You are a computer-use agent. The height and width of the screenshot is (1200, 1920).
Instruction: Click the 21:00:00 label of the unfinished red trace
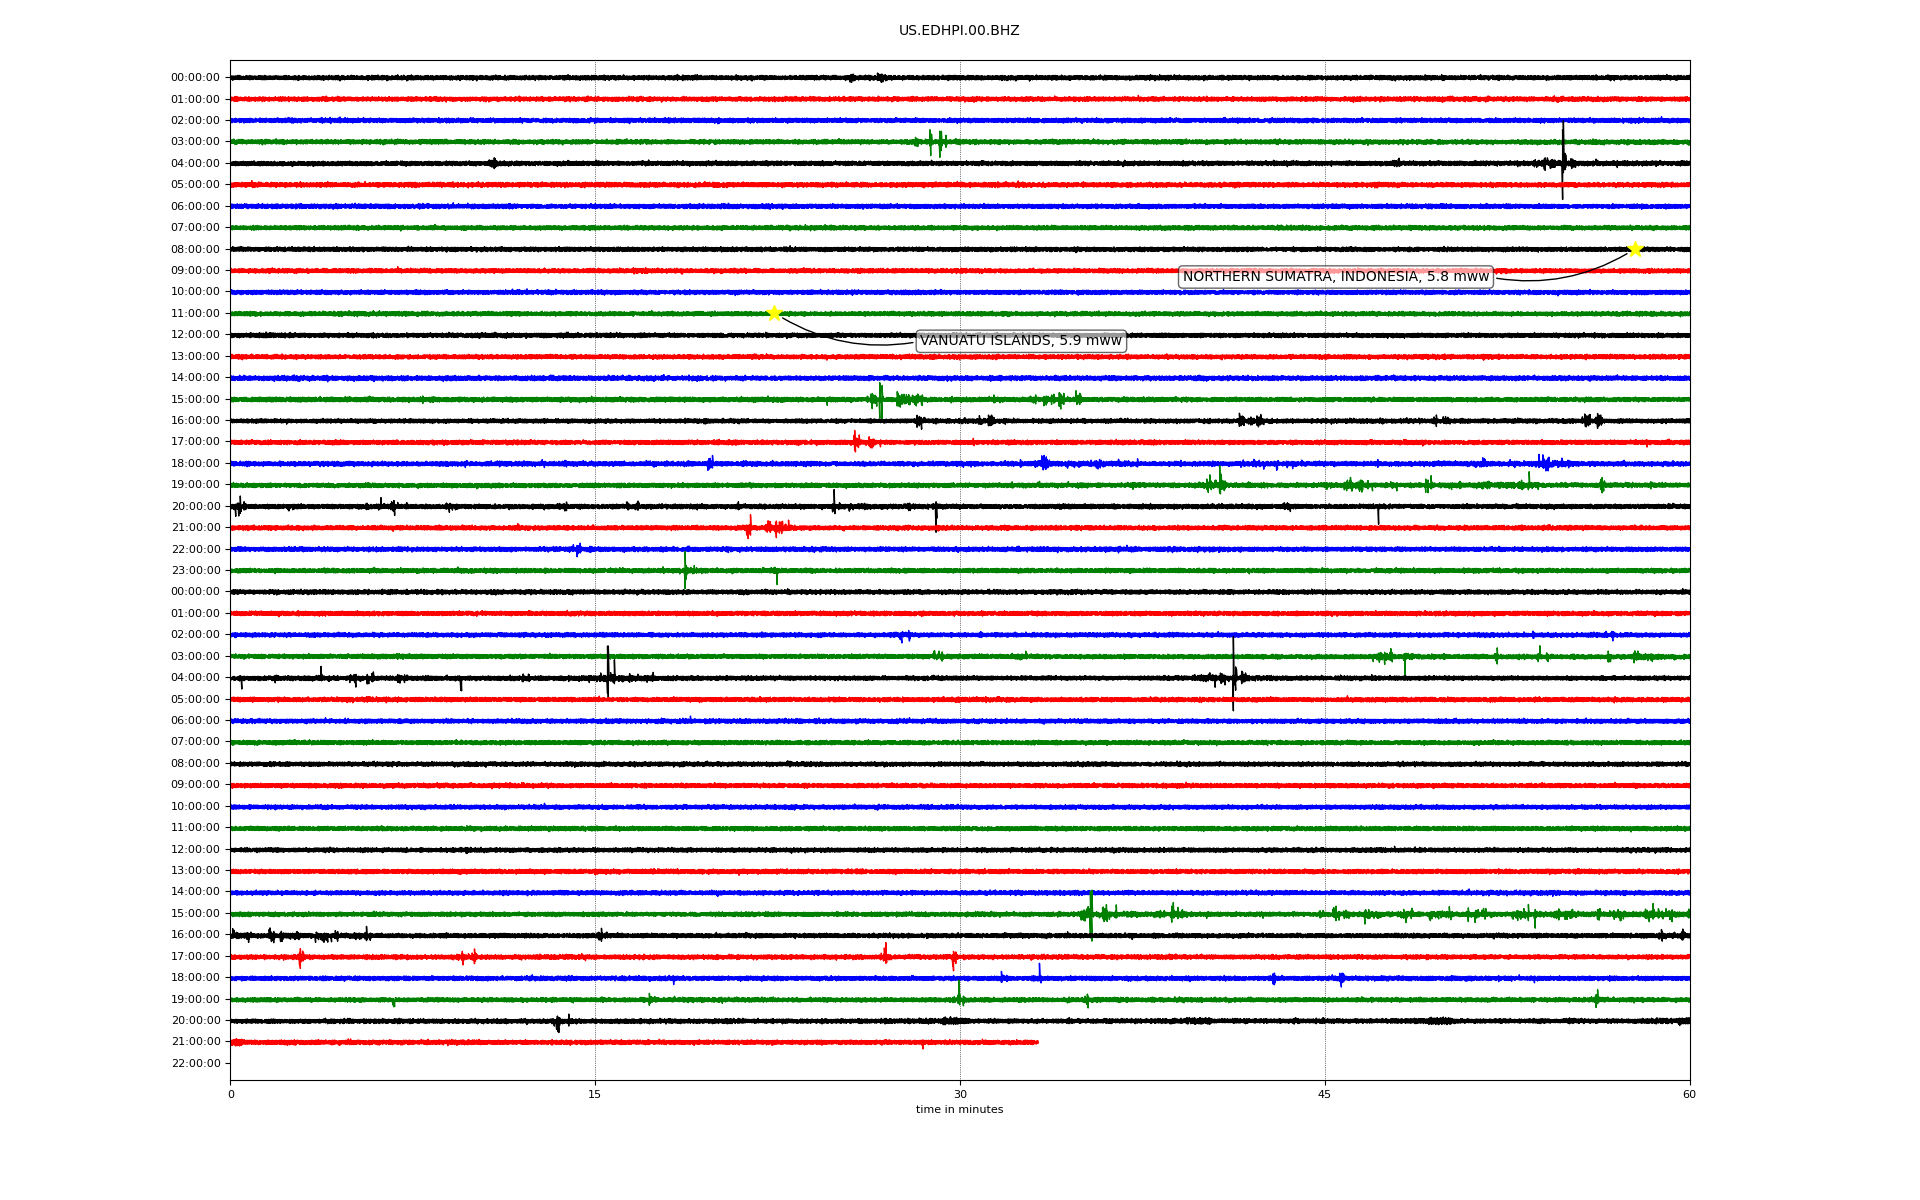195,1042
